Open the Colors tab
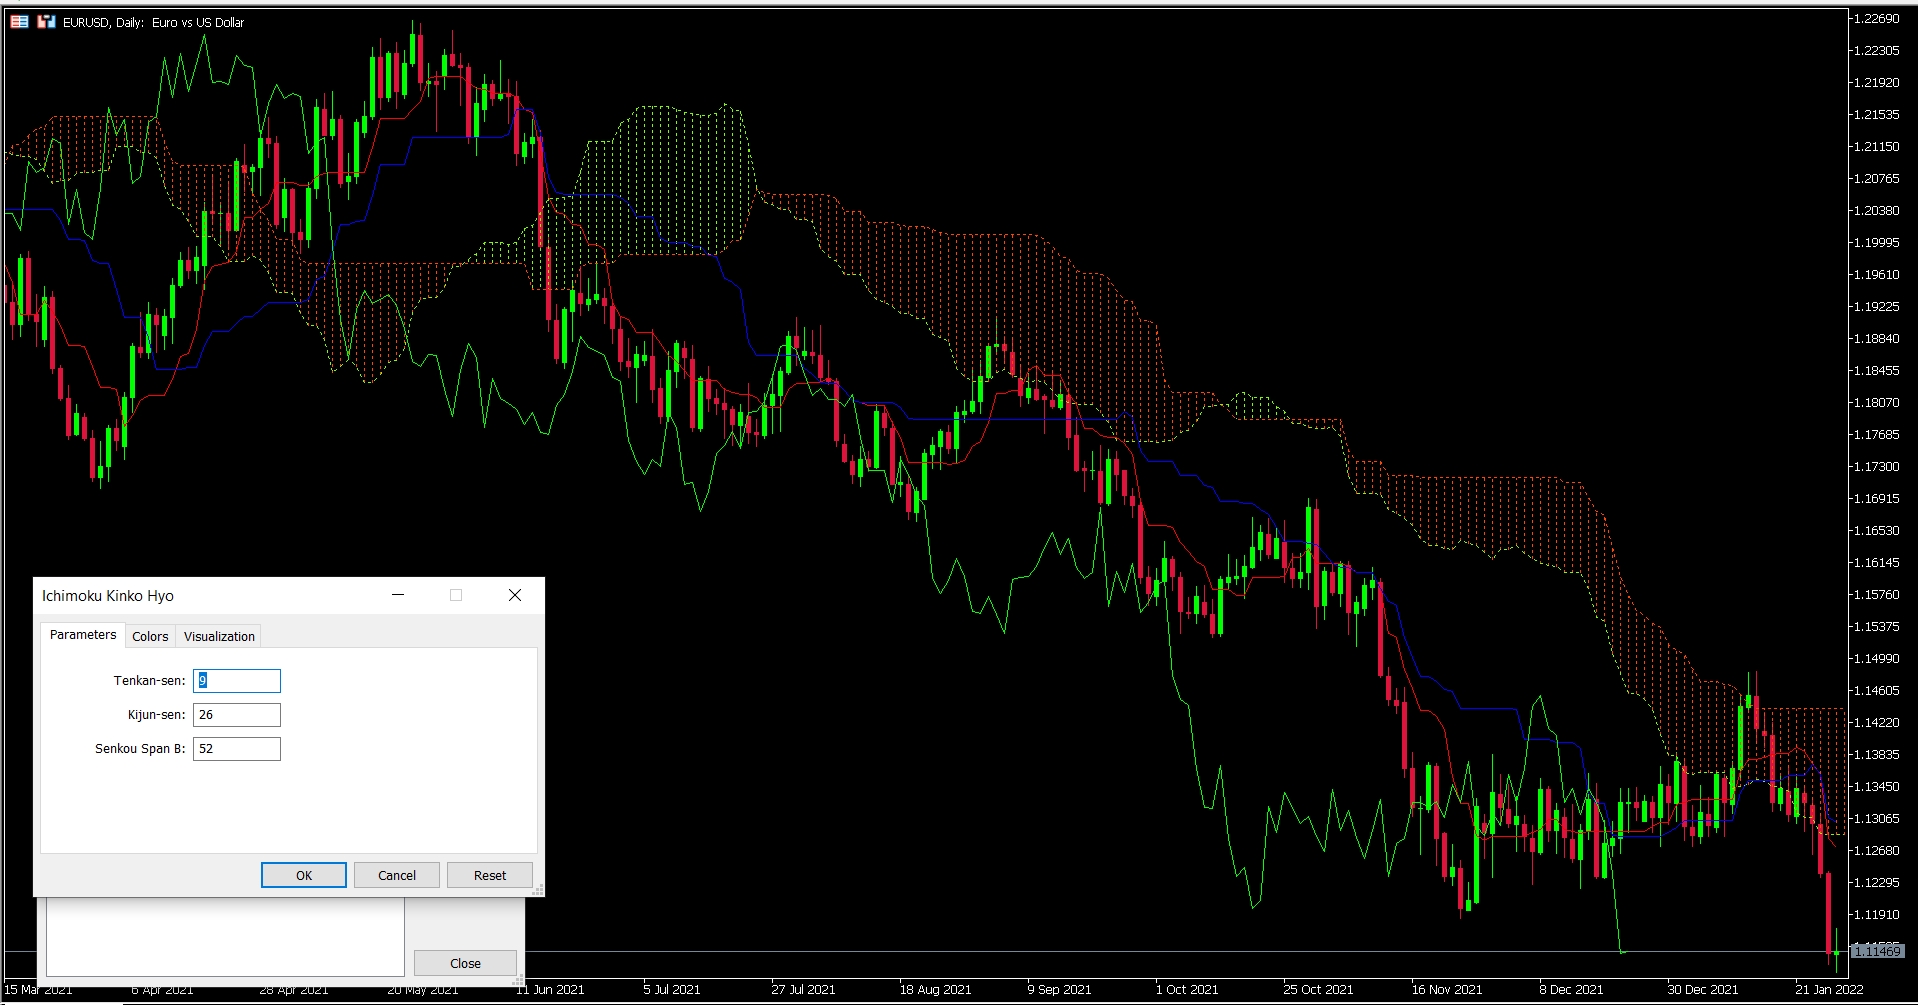Viewport: 1918px width, 1005px height. click(x=150, y=636)
